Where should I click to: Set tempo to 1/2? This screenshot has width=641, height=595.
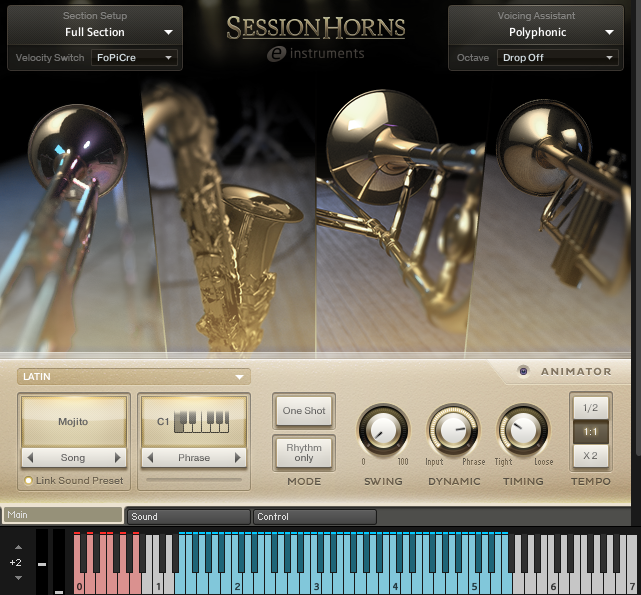pyautogui.click(x=590, y=408)
